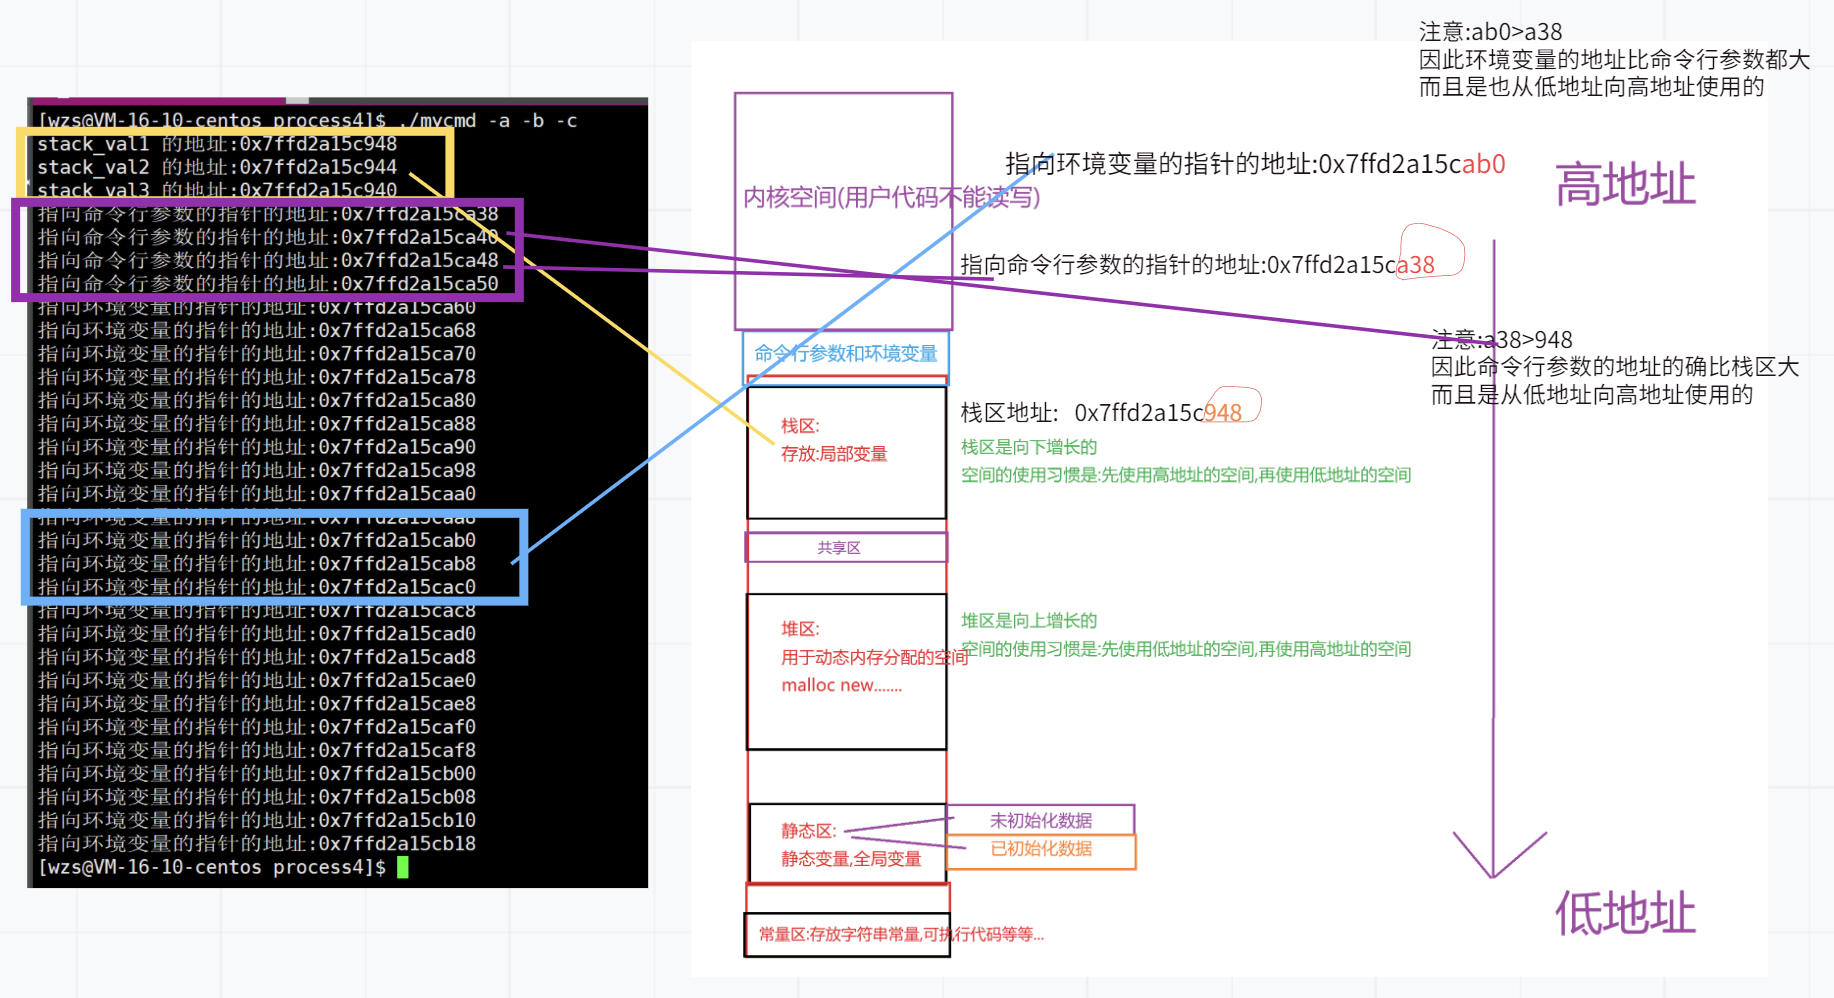
Task: Select the '已初始化数据' label
Action: [1041, 849]
